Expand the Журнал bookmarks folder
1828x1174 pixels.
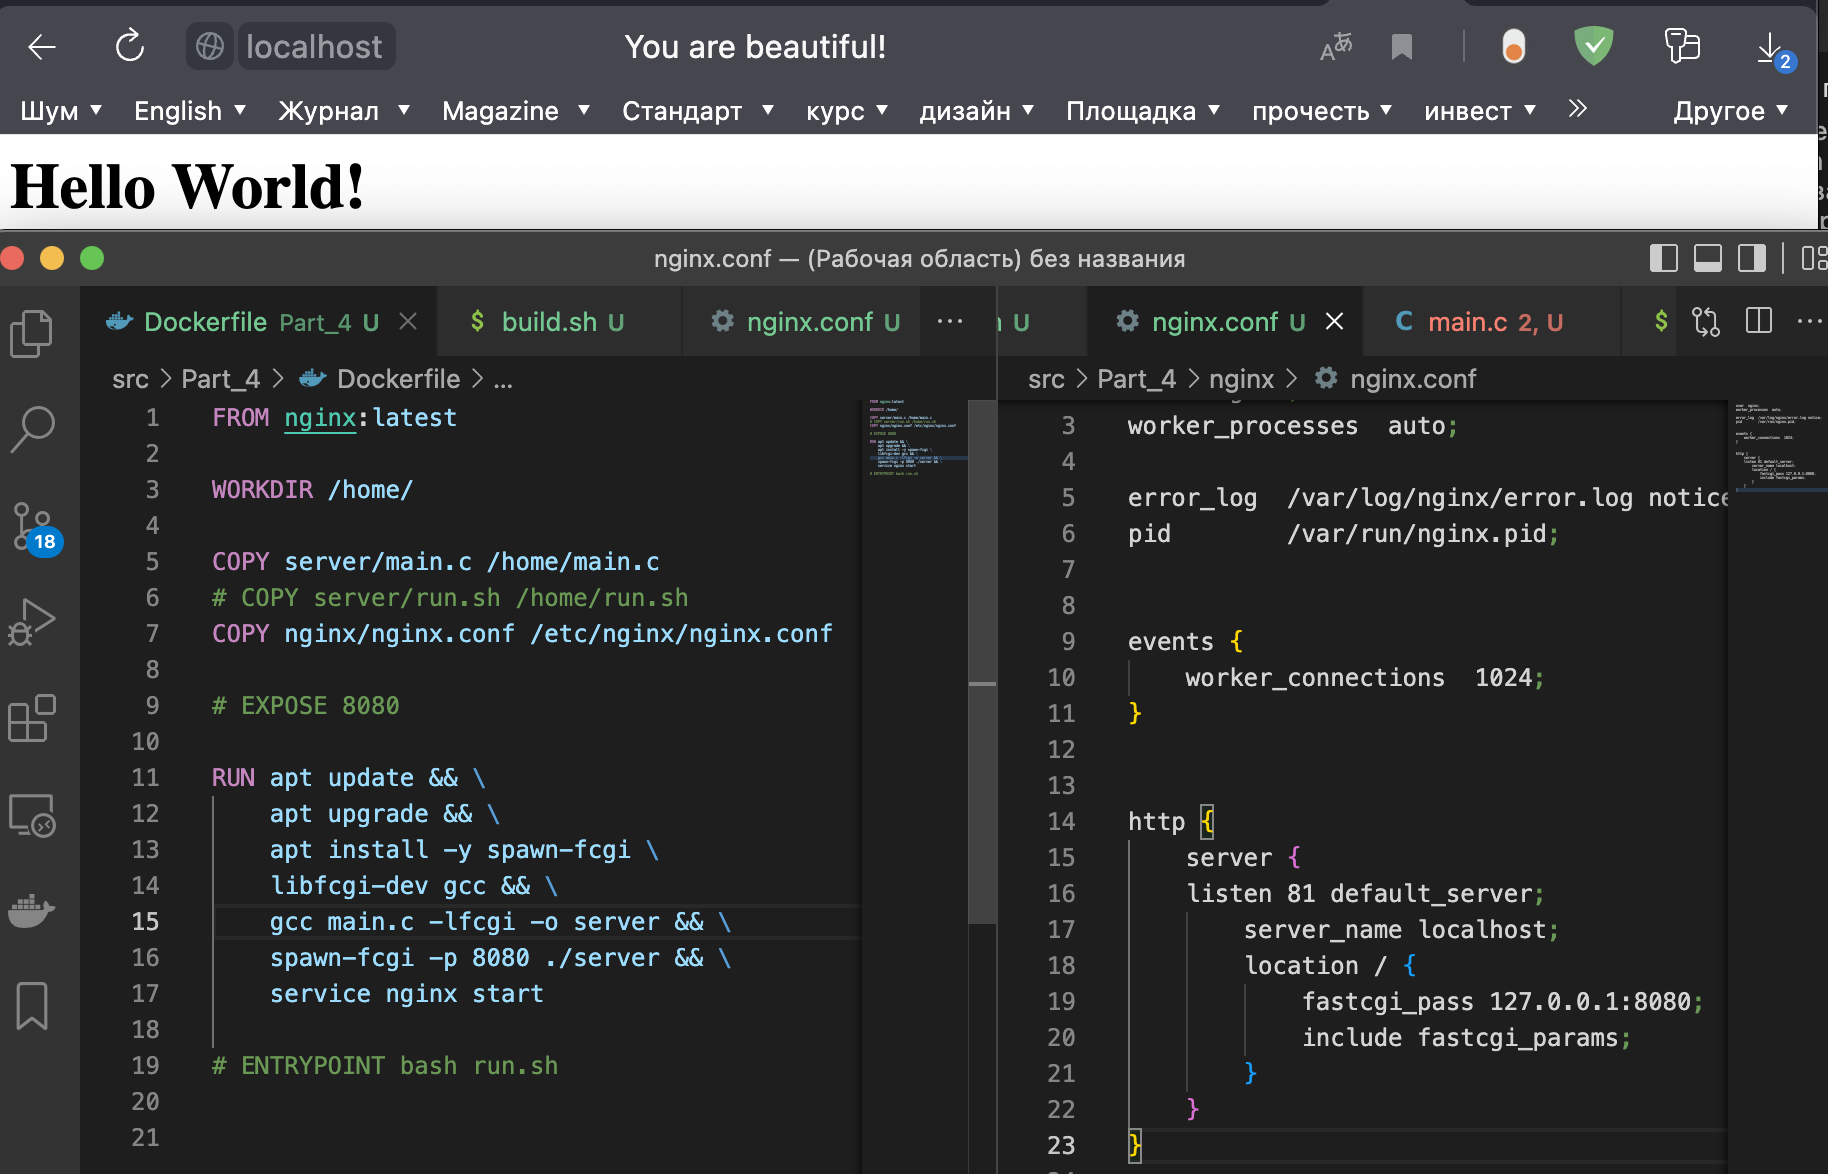pyautogui.click(x=344, y=111)
